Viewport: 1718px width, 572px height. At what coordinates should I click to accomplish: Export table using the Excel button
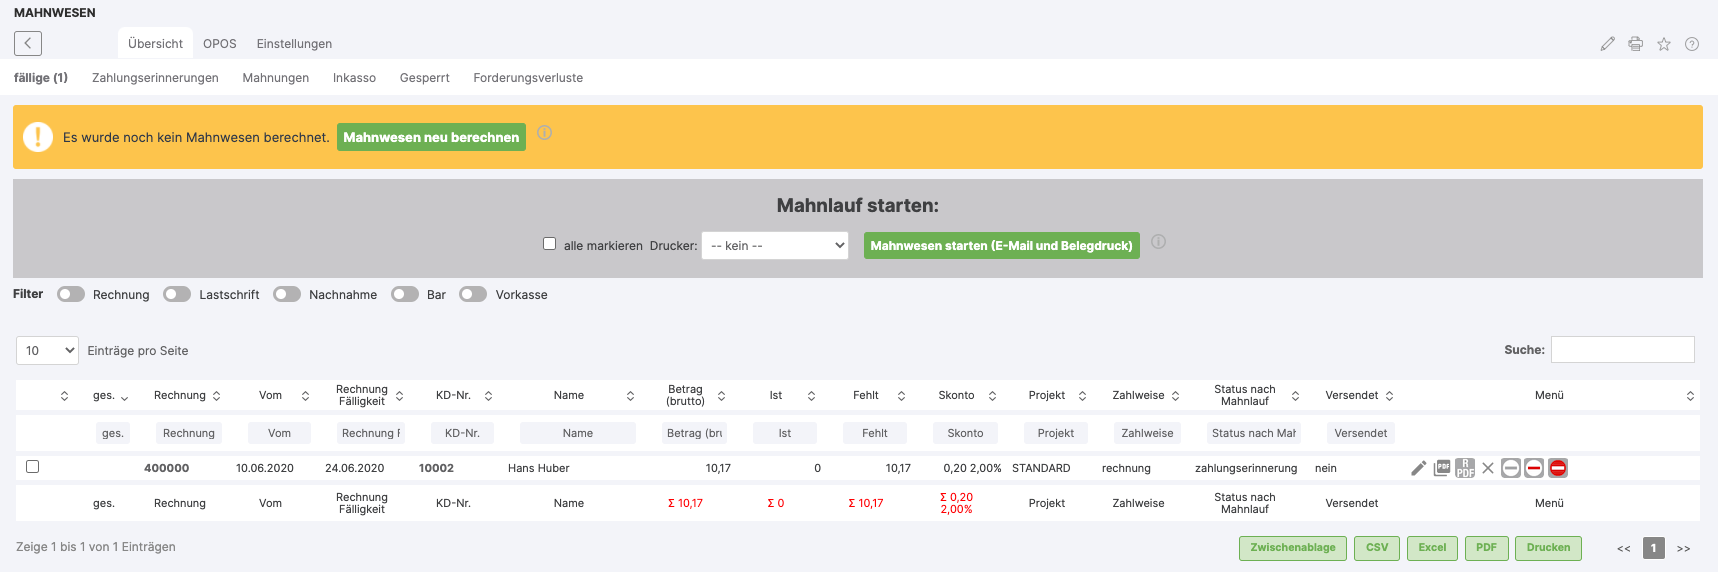pyautogui.click(x=1432, y=548)
